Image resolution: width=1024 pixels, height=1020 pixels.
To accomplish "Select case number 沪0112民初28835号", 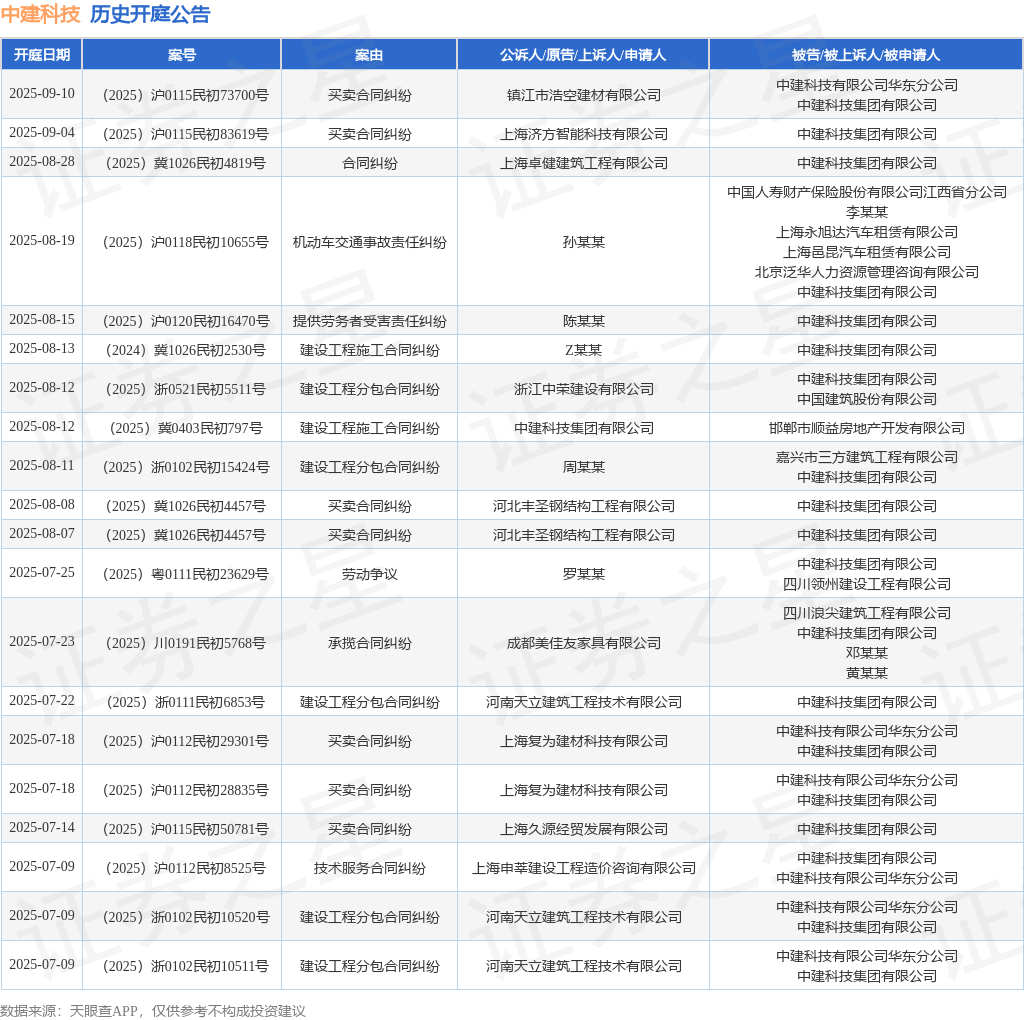I will pyautogui.click(x=210, y=790).
